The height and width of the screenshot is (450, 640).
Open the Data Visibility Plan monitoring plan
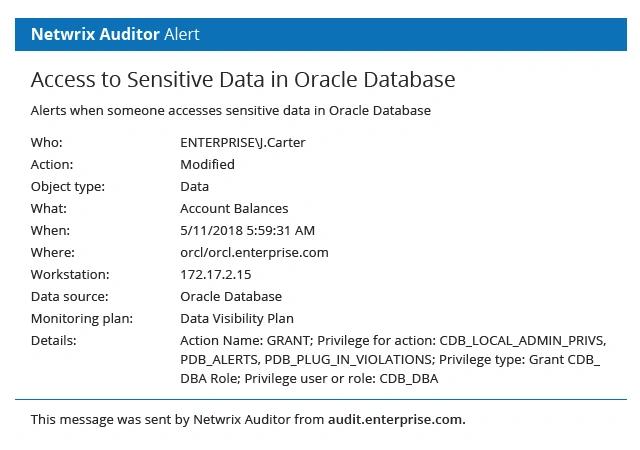237,318
